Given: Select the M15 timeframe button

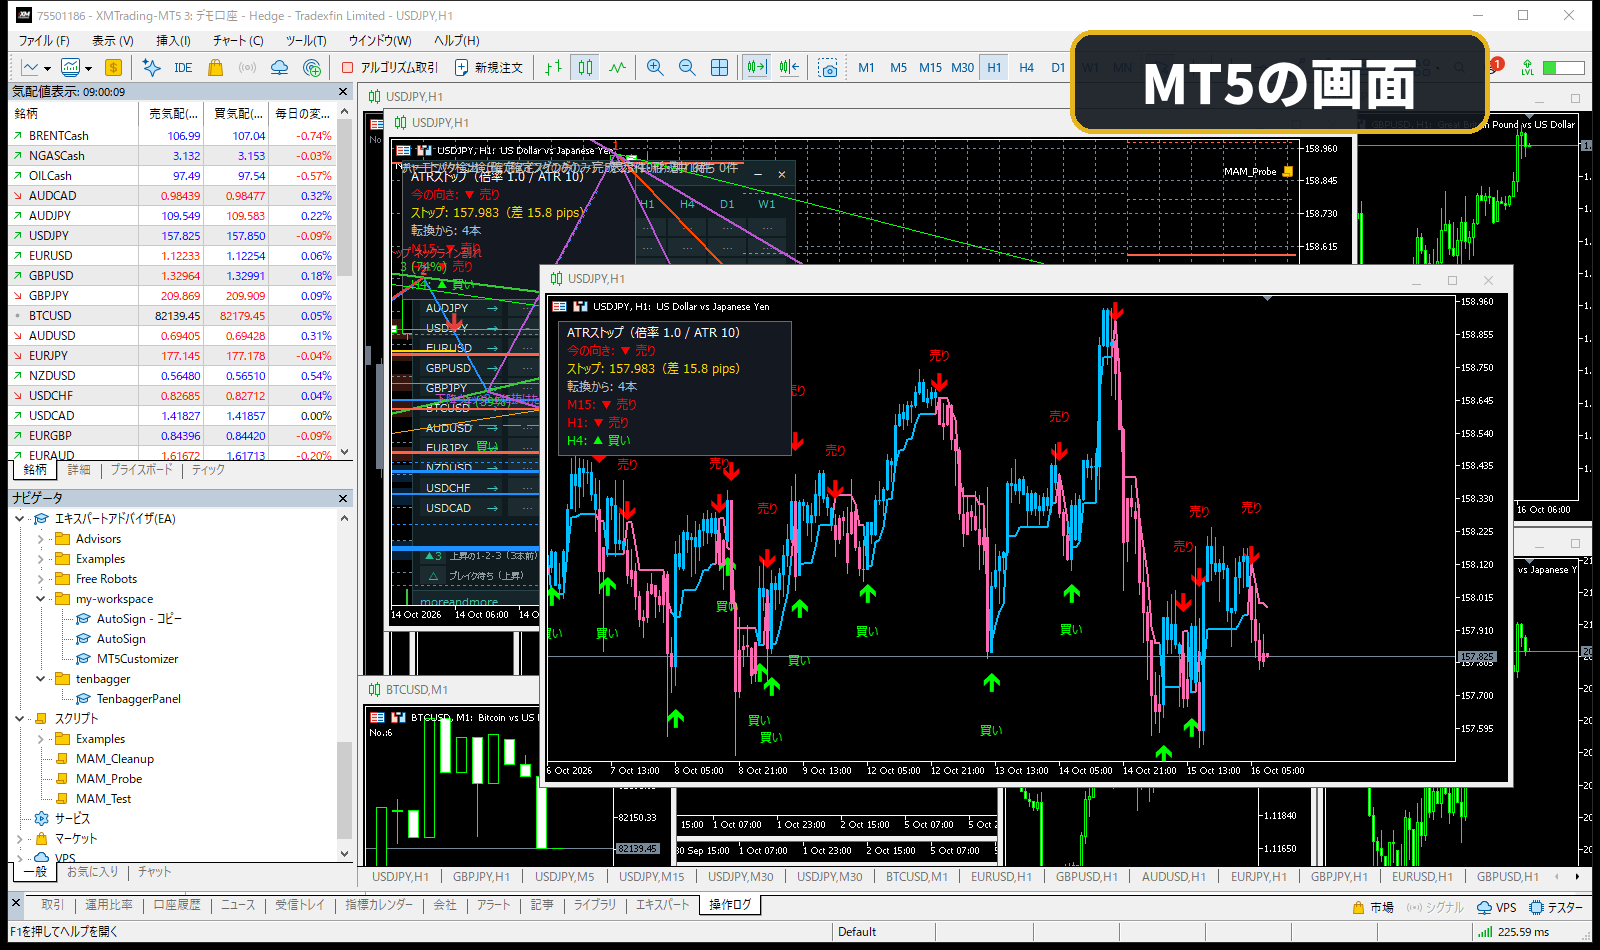Looking at the screenshot, I should point(930,68).
